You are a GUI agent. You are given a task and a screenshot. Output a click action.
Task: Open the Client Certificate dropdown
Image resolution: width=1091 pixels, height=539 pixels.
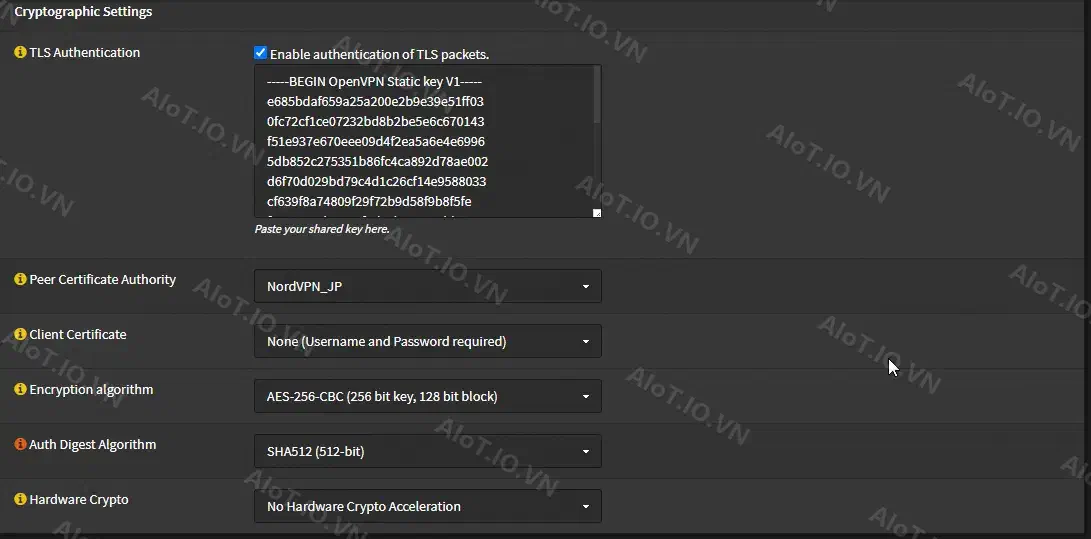[x=427, y=341]
